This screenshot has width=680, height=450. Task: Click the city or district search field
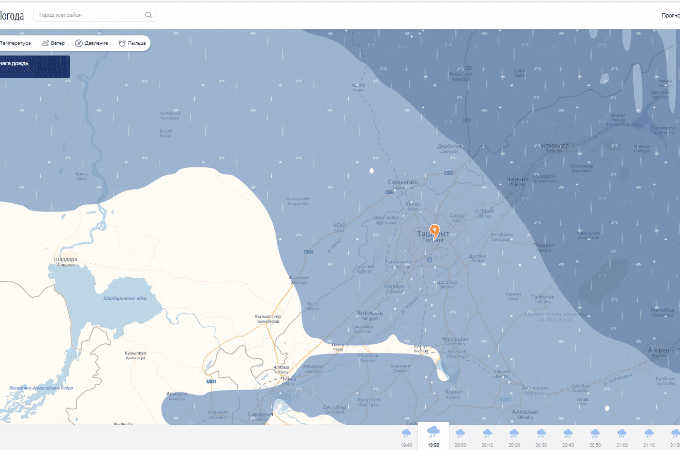pos(88,15)
